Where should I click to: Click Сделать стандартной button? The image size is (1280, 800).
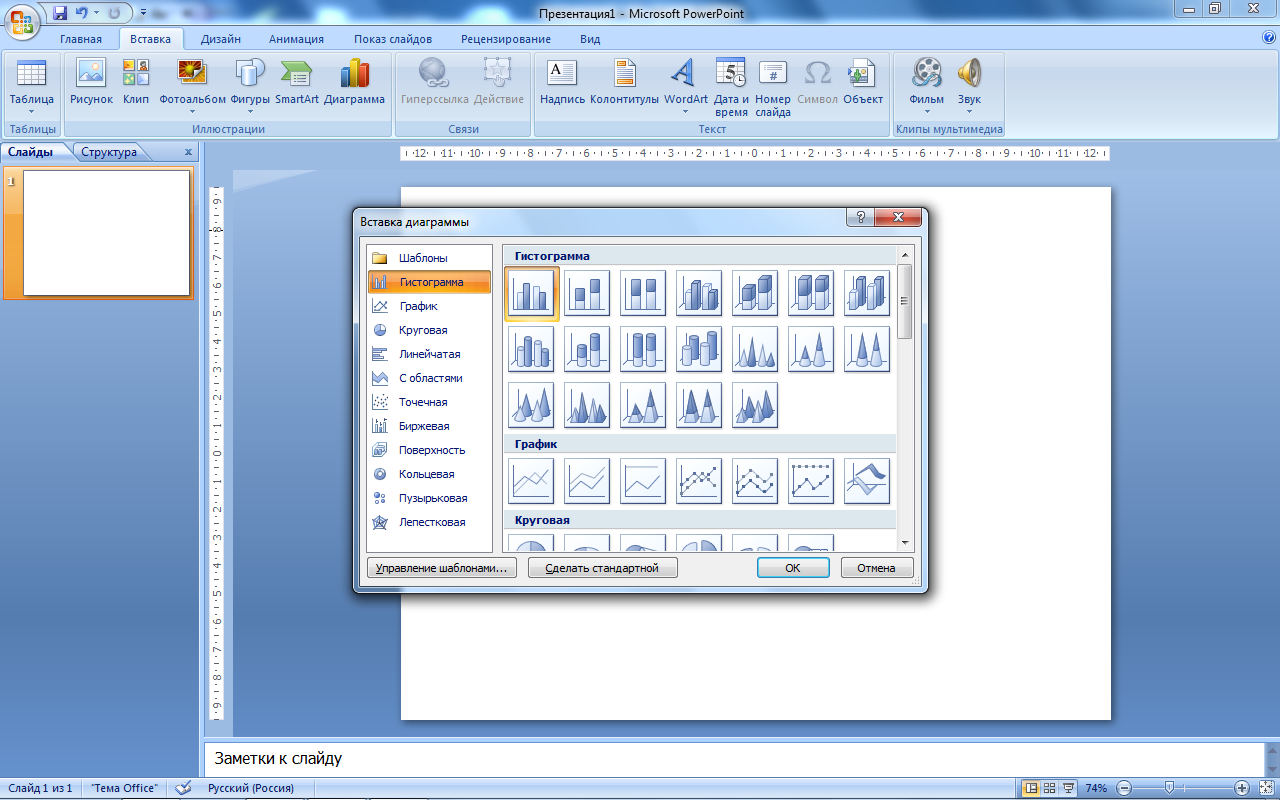(x=603, y=568)
